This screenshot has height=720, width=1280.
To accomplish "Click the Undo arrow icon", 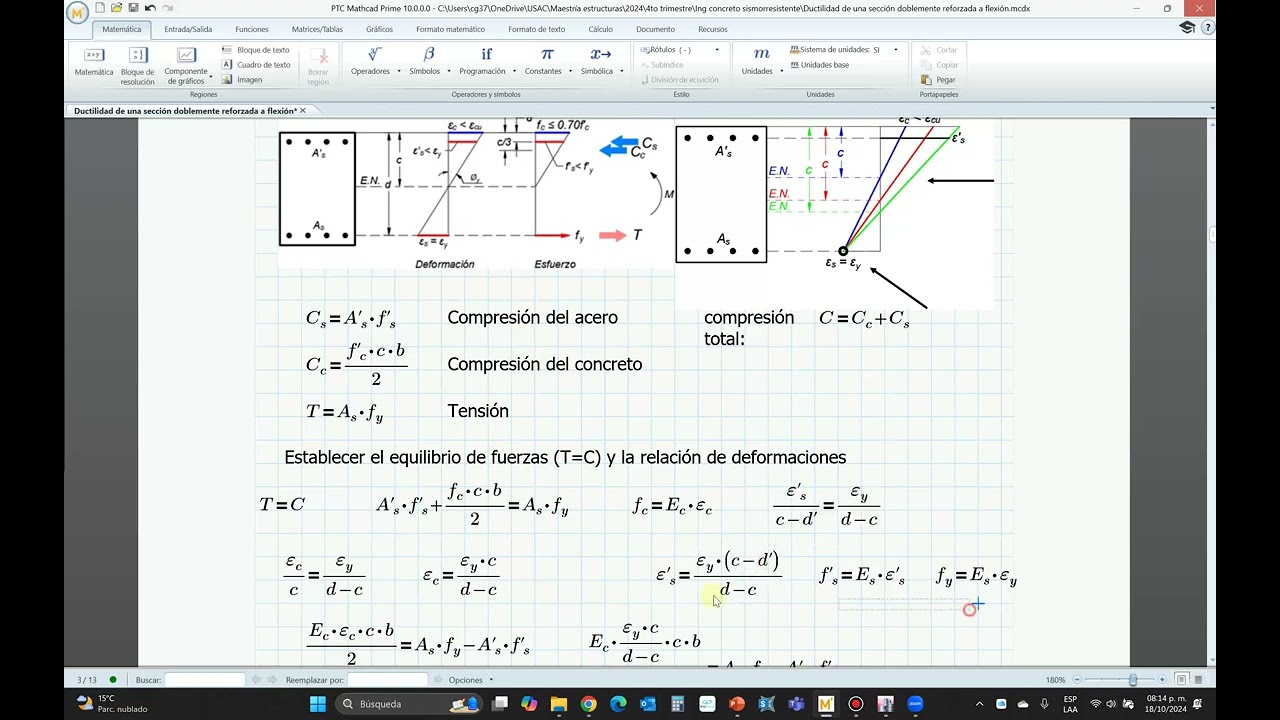I will coord(150,8).
